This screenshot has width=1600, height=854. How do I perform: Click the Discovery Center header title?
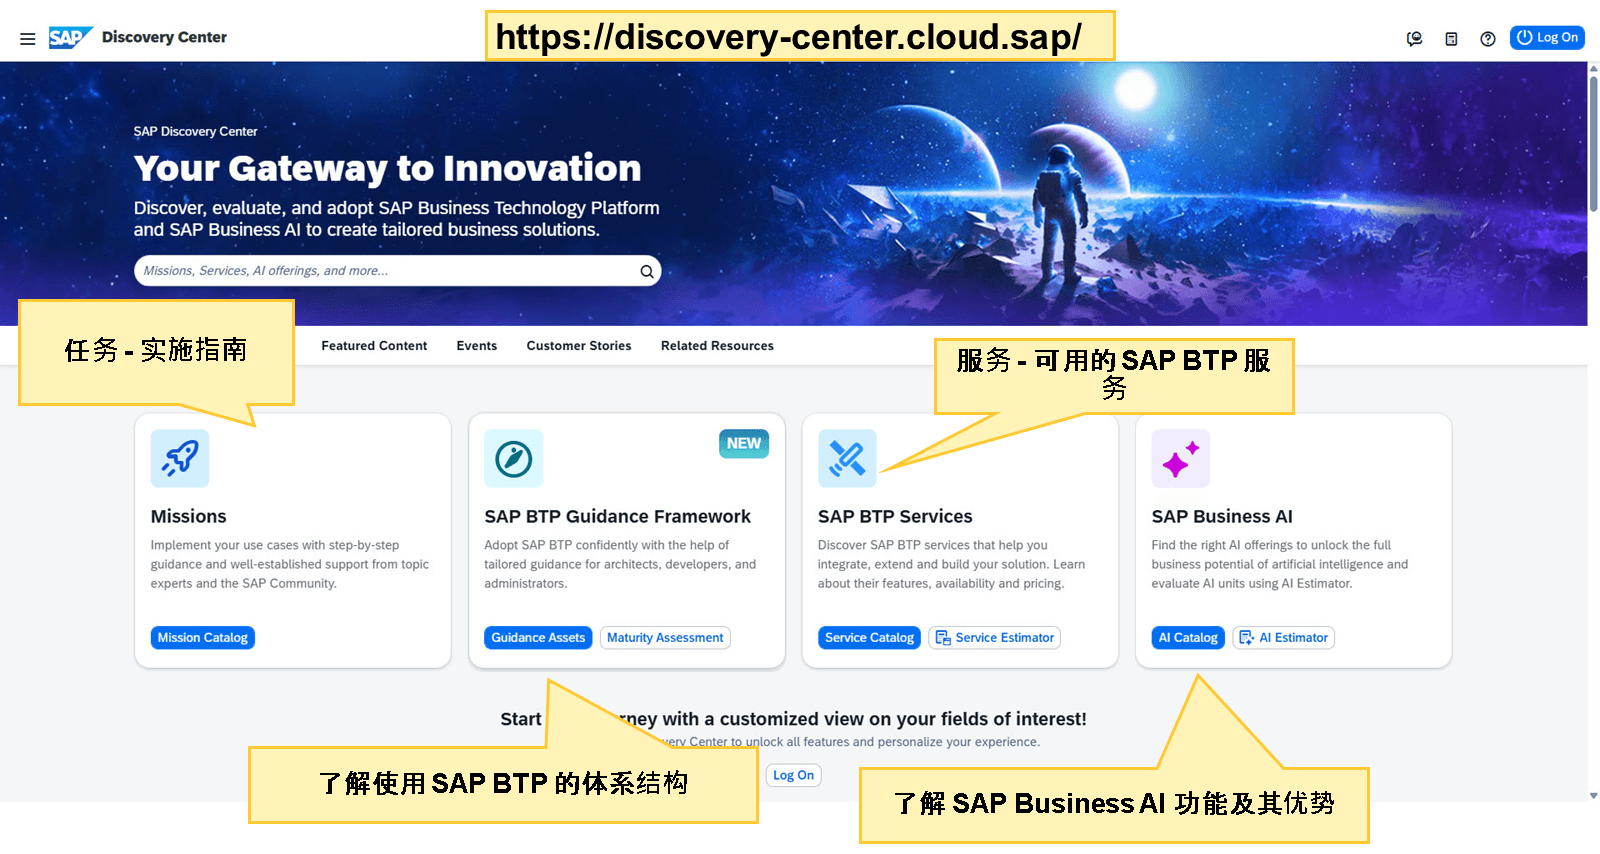click(x=164, y=38)
